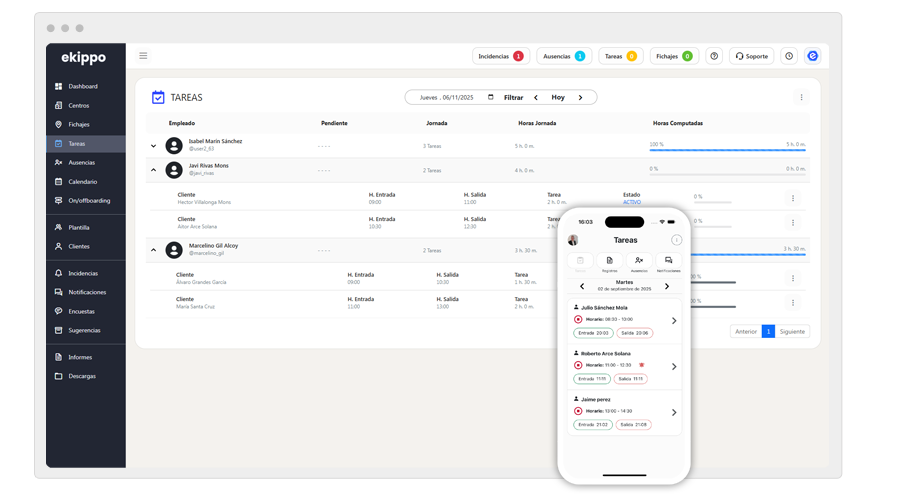Collapse Javi Rivas Mons's task list

point(154,170)
